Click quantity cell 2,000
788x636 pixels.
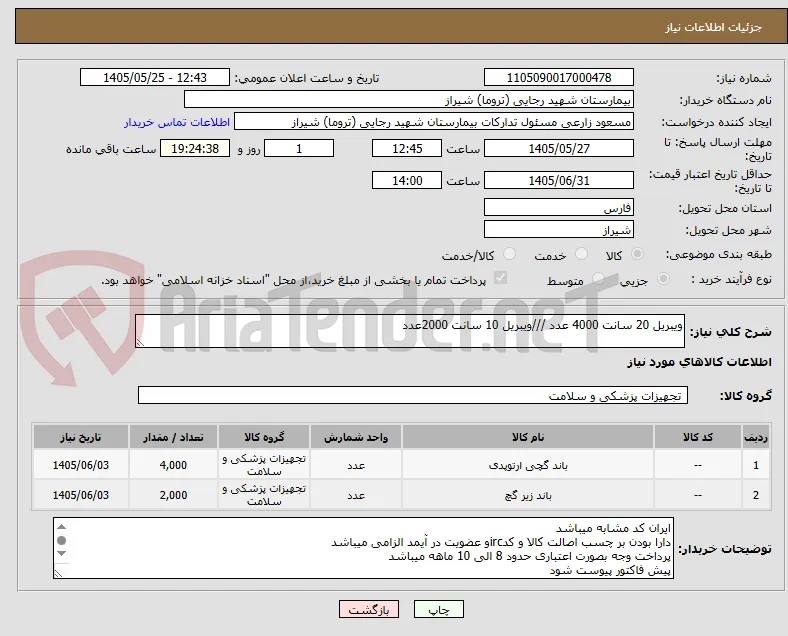point(173,495)
